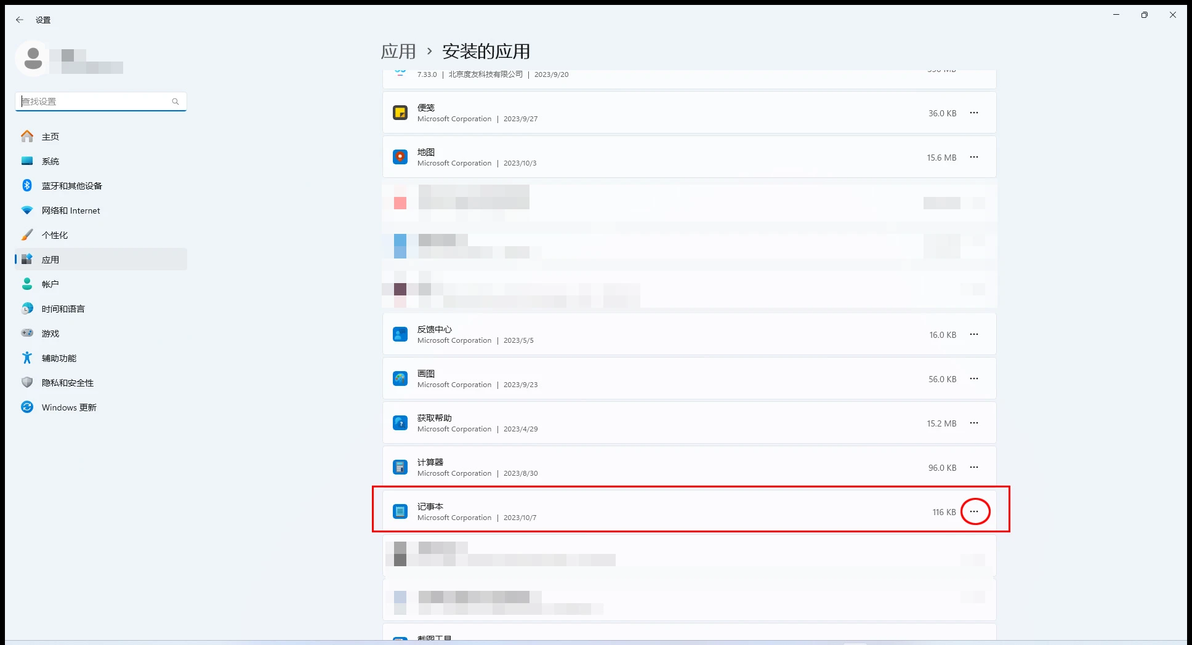Click the 96.0 KB size value
1192x645 pixels.
pos(942,468)
